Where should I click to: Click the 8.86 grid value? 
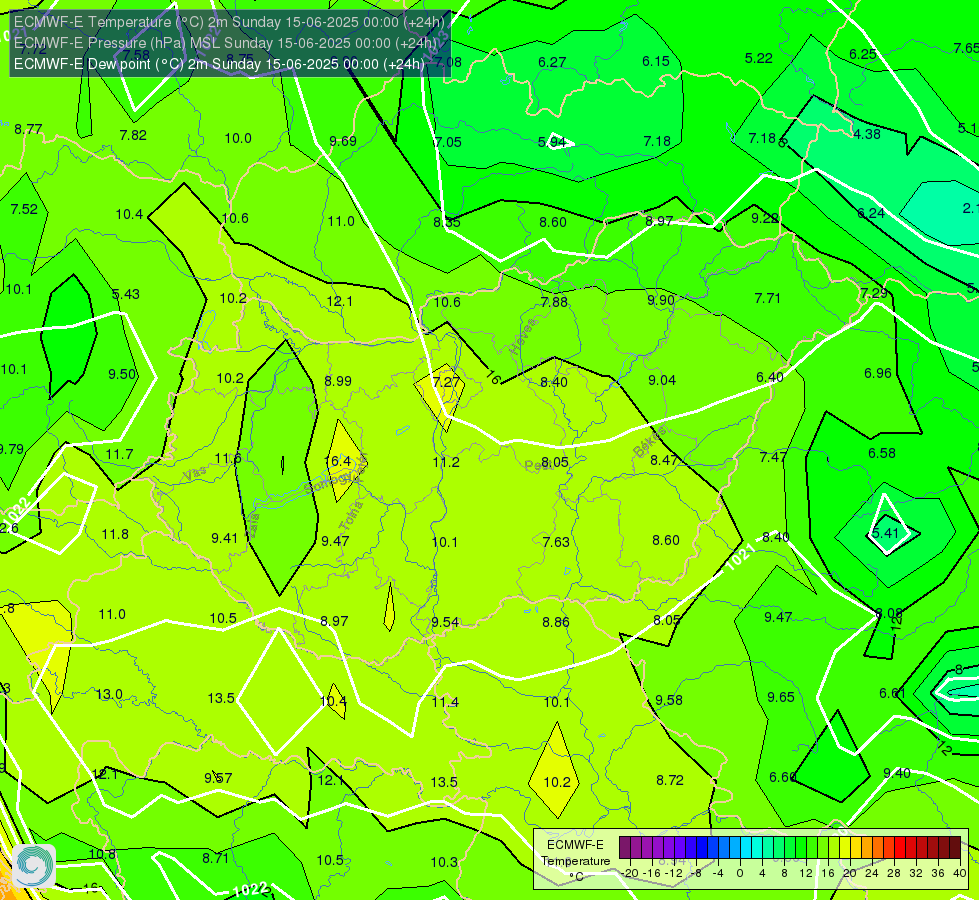click(x=556, y=621)
